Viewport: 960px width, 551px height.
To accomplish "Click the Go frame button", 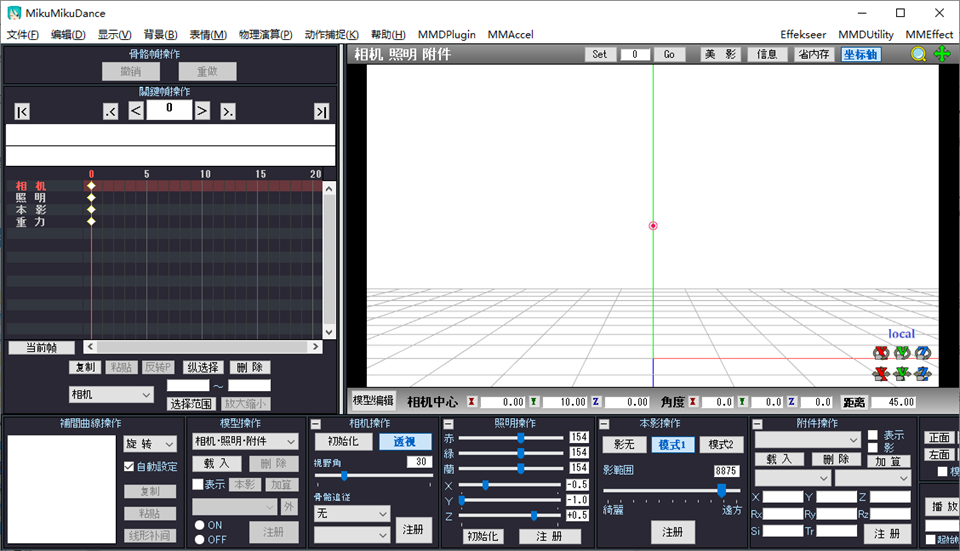I will 669,54.
